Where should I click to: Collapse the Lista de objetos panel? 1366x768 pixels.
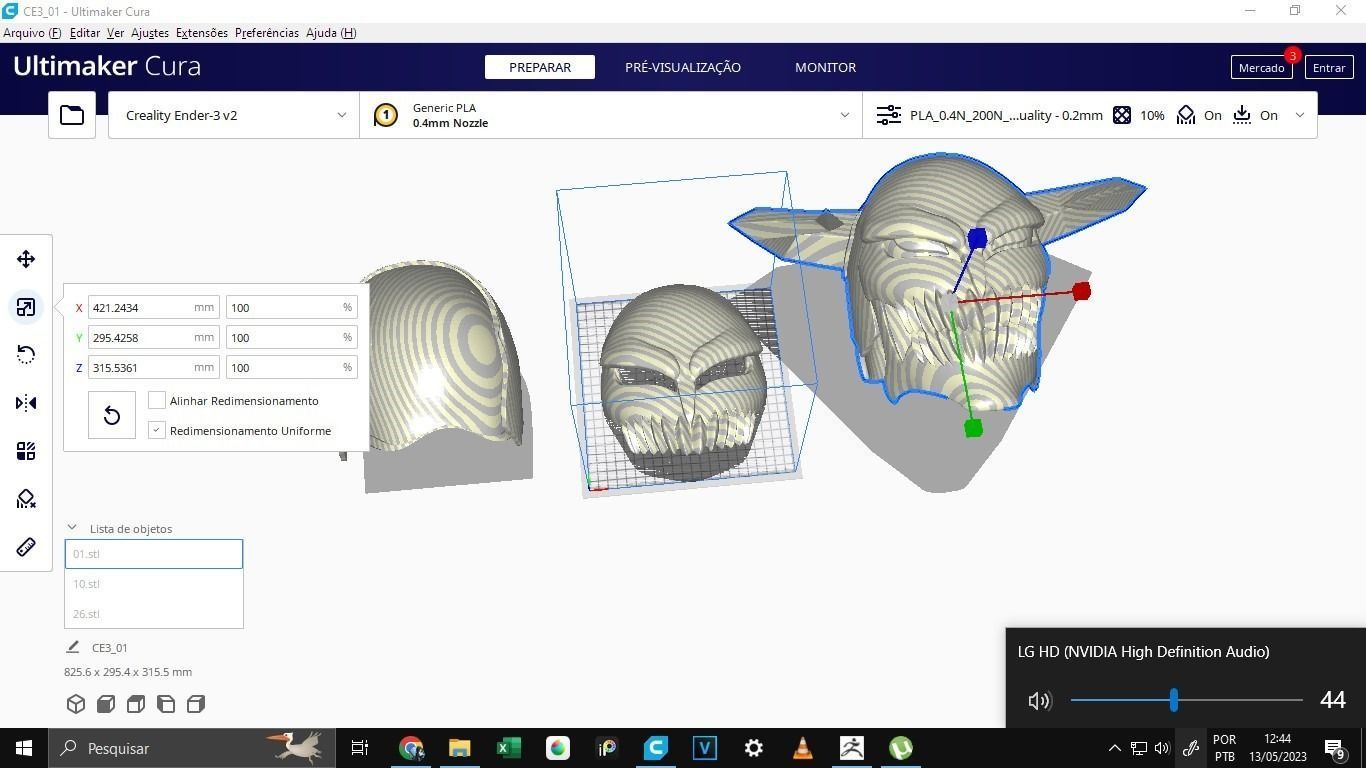72,528
